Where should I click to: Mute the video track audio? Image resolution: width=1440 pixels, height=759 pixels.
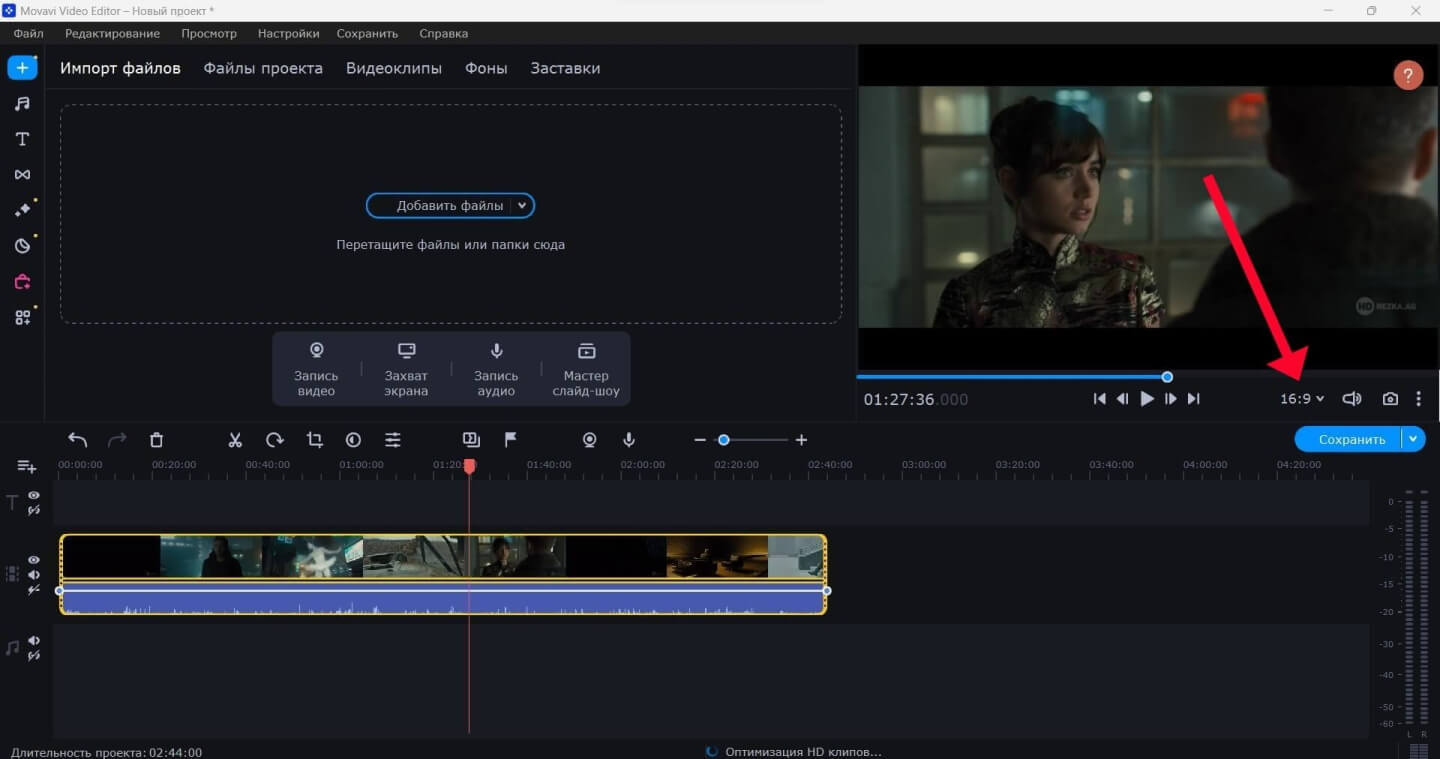tap(34, 575)
